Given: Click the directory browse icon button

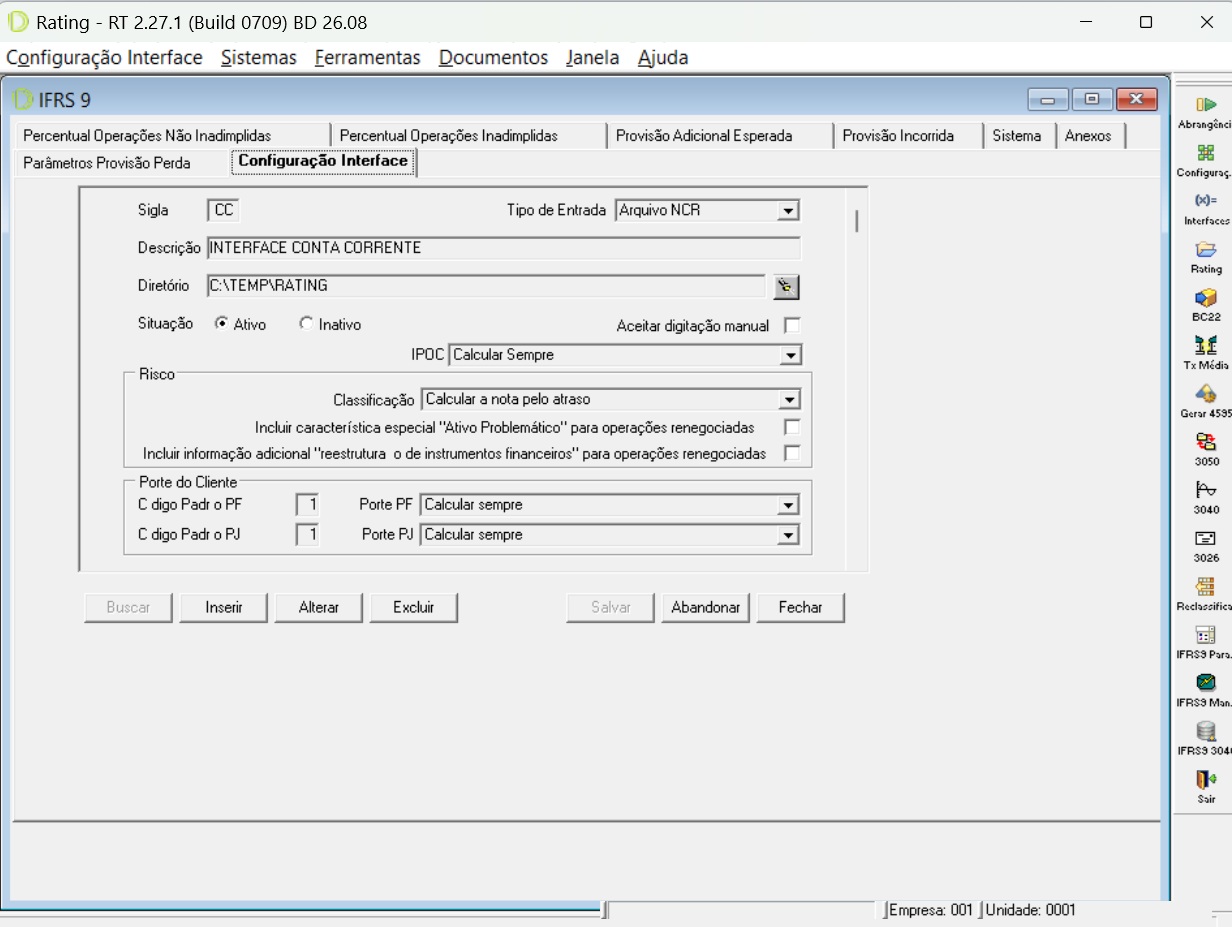Looking at the screenshot, I should pyautogui.click(x=787, y=287).
